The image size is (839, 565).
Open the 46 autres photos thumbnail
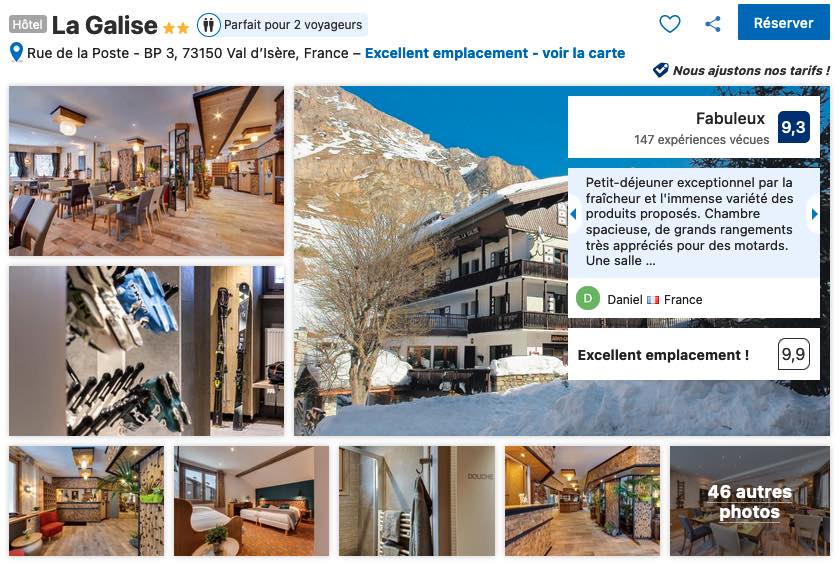[750, 501]
